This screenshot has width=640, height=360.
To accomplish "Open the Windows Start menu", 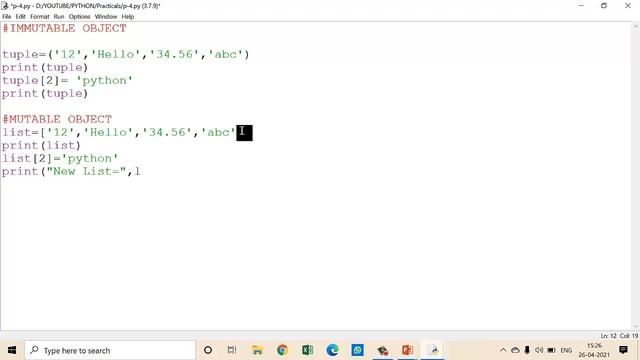I will click(12, 350).
